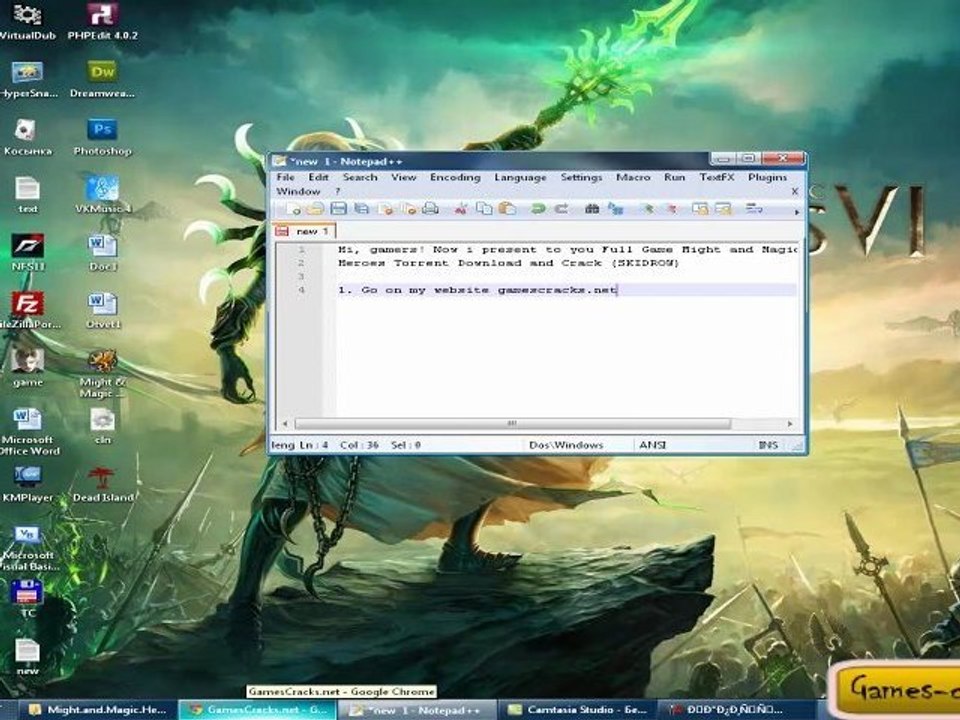Viewport: 960px width, 720px height.
Task: Select the KMPlayer desktop icon
Action: [x=28, y=484]
